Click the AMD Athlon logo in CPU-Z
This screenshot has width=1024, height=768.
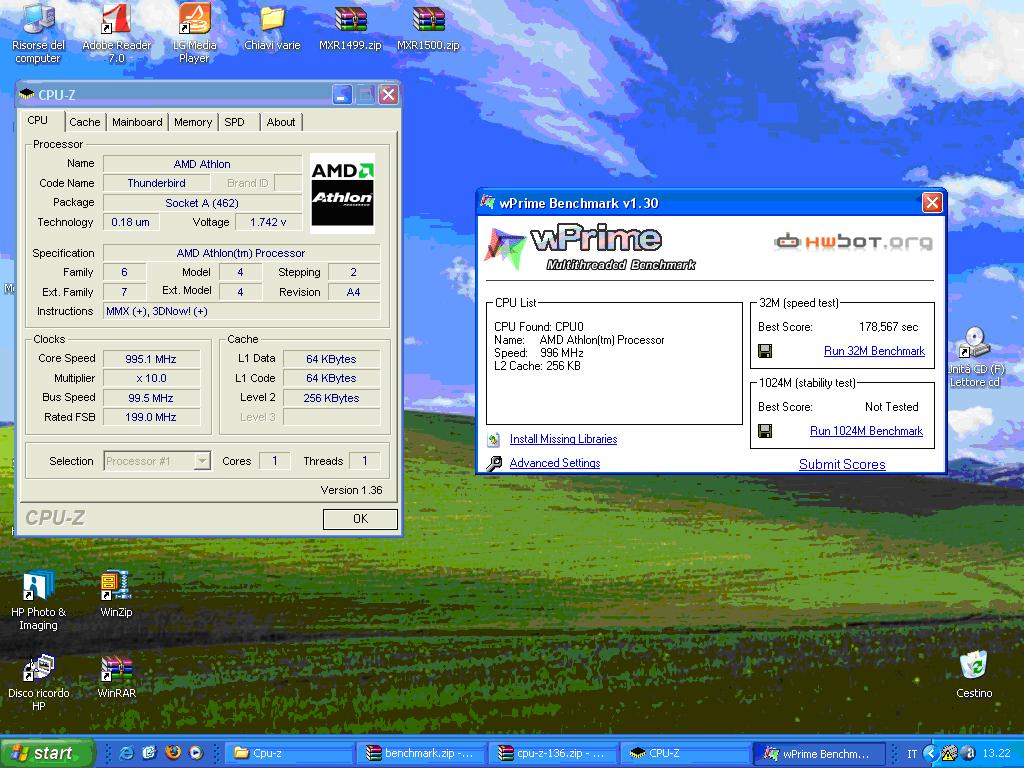(342, 193)
